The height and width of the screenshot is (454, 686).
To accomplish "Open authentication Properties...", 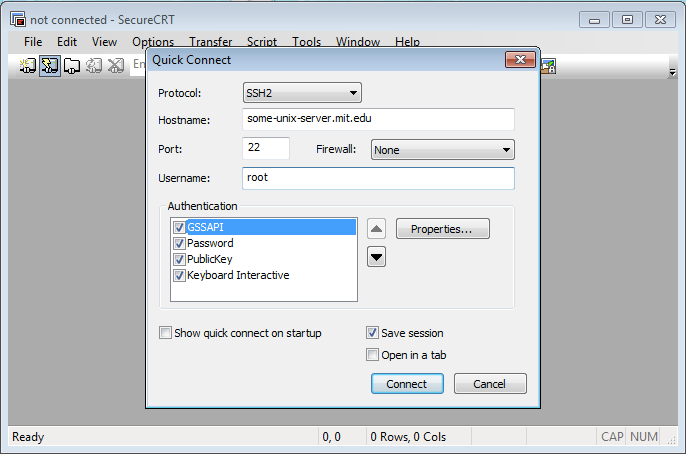I will pyautogui.click(x=443, y=229).
